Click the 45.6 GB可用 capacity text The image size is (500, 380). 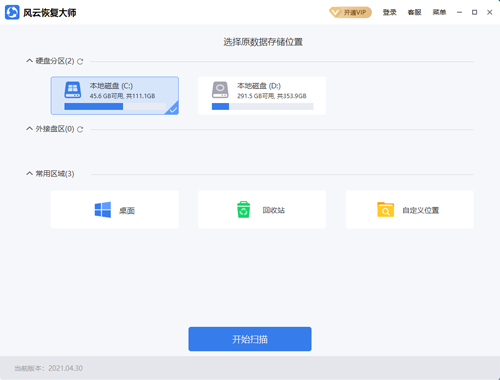tap(122, 96)
